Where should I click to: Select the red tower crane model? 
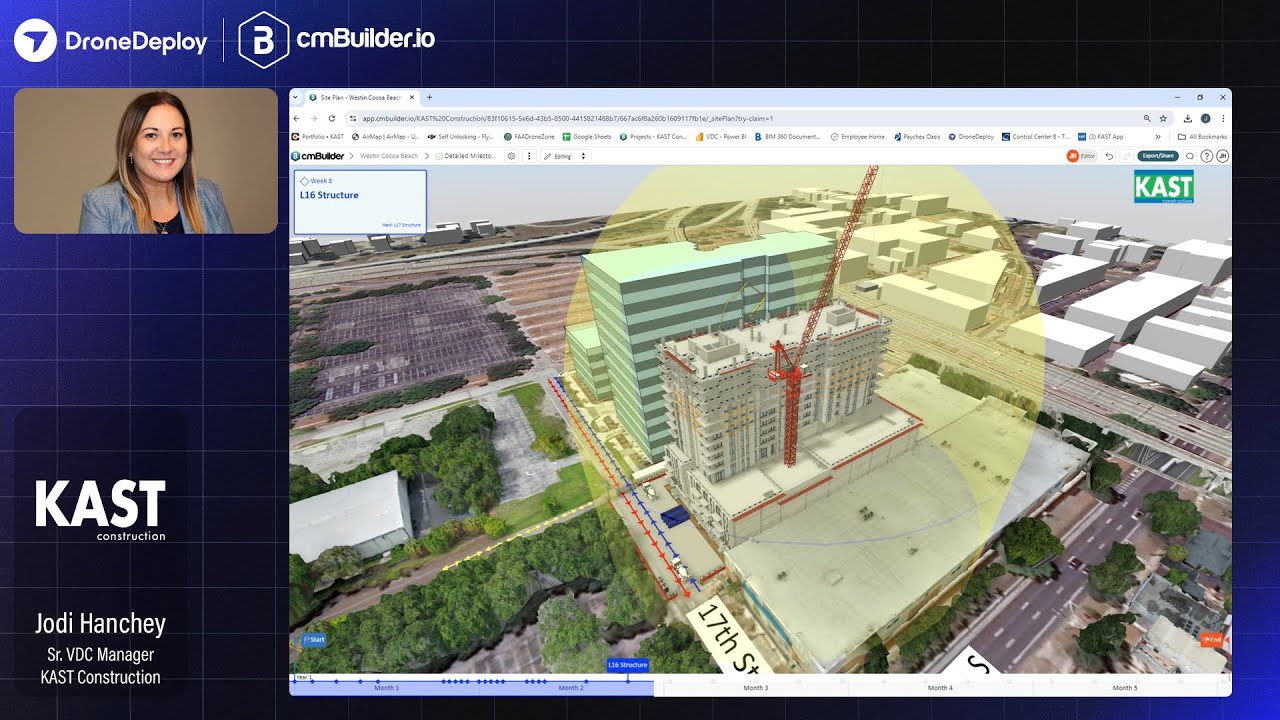795,400
